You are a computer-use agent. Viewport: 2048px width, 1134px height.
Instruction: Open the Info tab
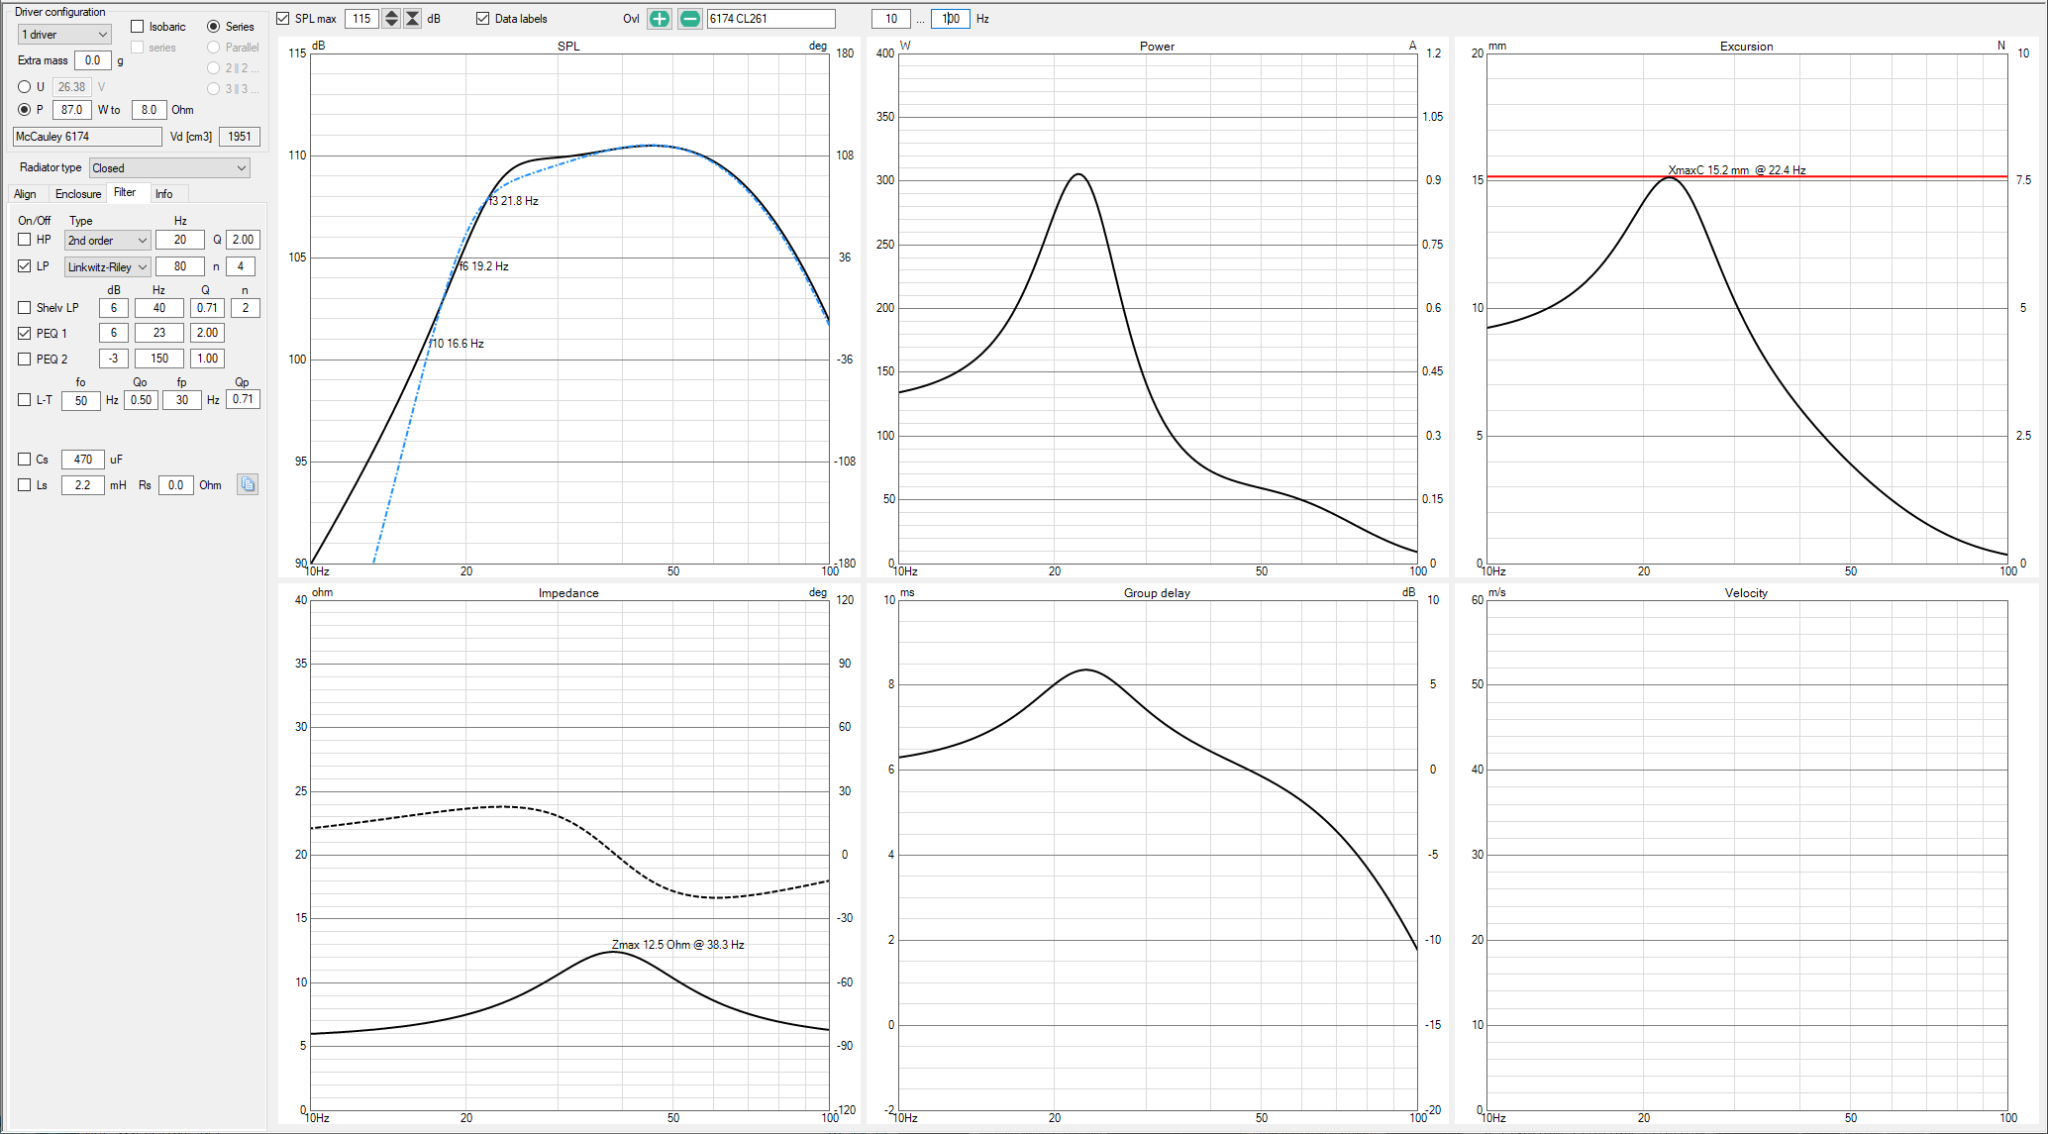pos(164,194)
